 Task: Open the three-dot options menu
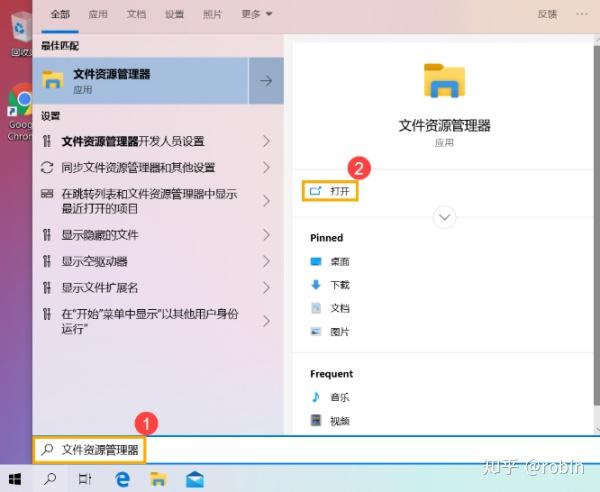582,14
